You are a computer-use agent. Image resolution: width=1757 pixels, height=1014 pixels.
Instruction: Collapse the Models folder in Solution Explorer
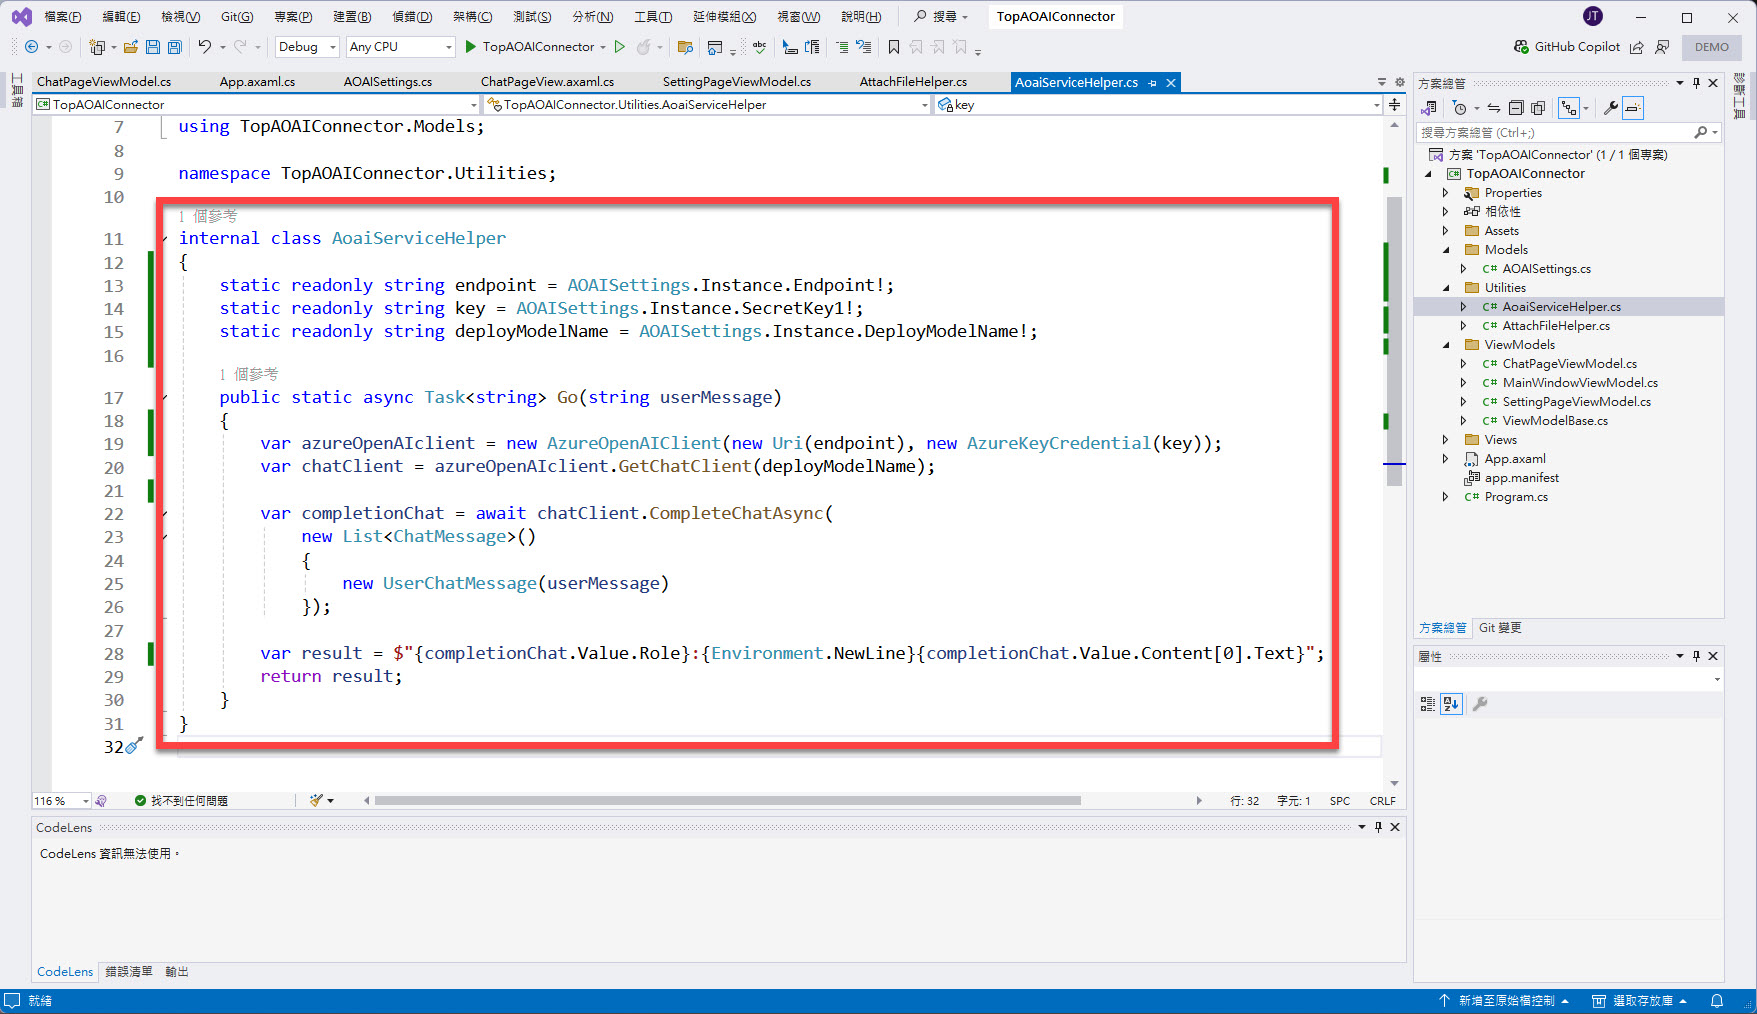point(1445,250)
